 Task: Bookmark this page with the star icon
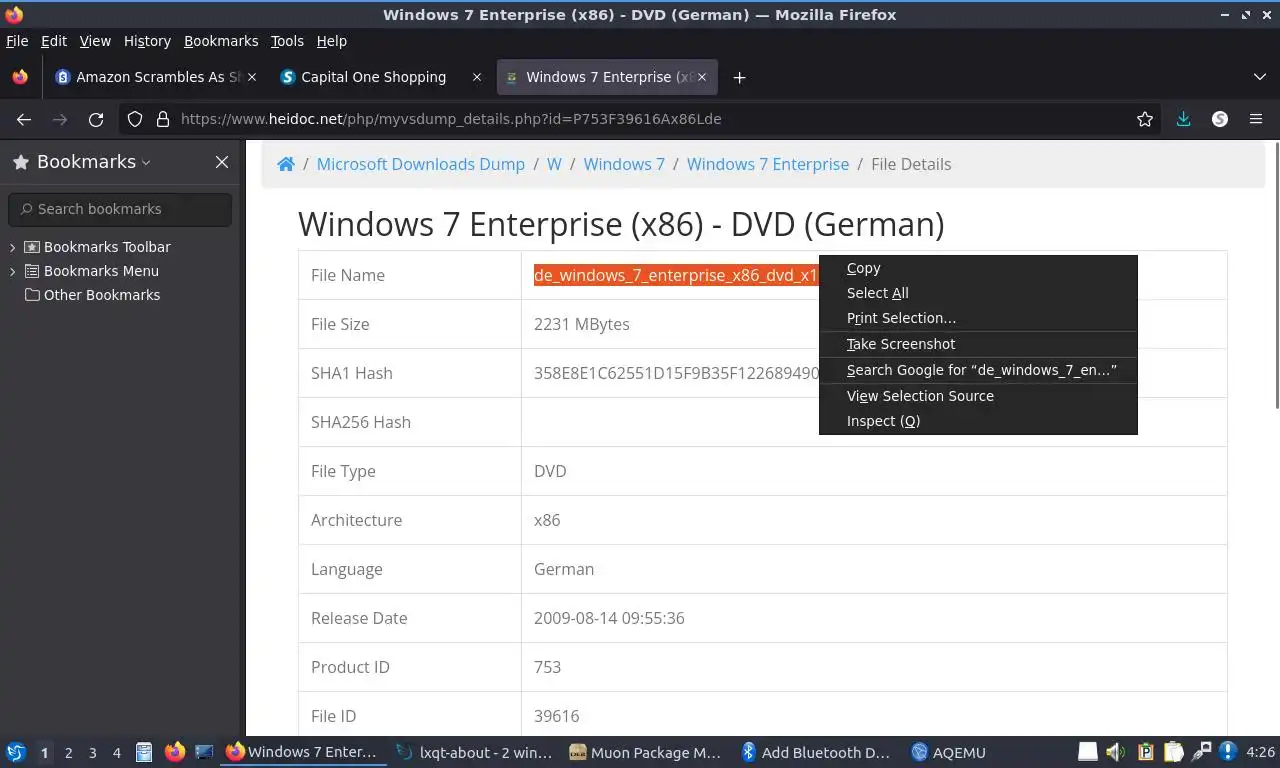tap(1145, 119)
